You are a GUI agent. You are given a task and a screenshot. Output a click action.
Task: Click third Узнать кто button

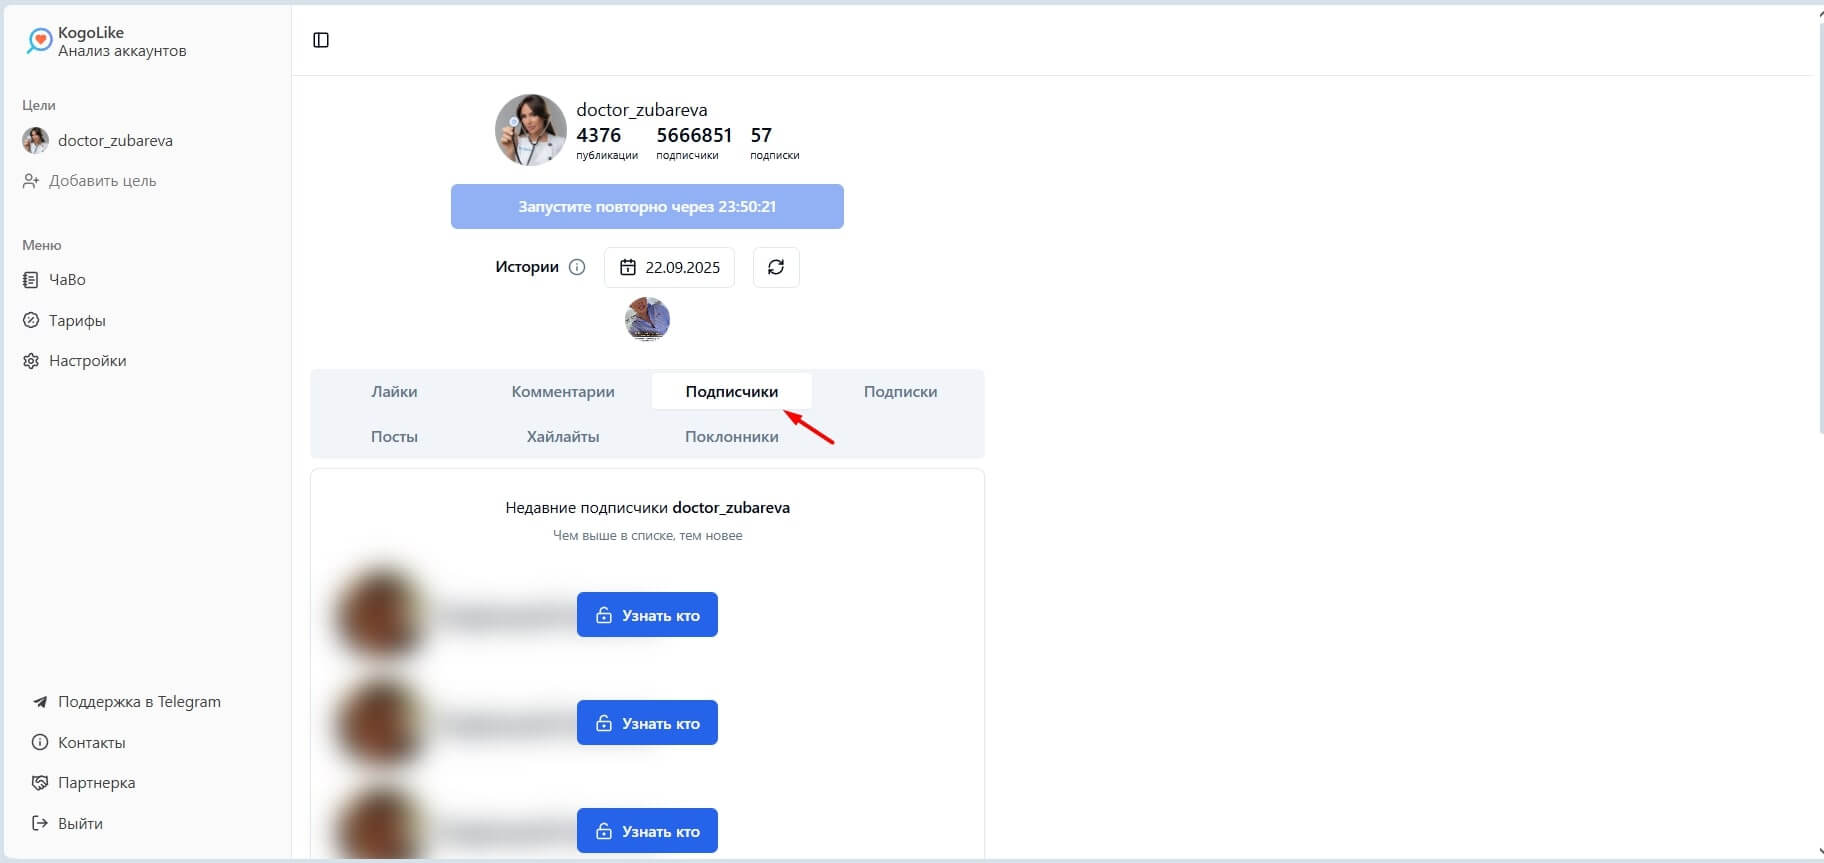pos(647,831)
